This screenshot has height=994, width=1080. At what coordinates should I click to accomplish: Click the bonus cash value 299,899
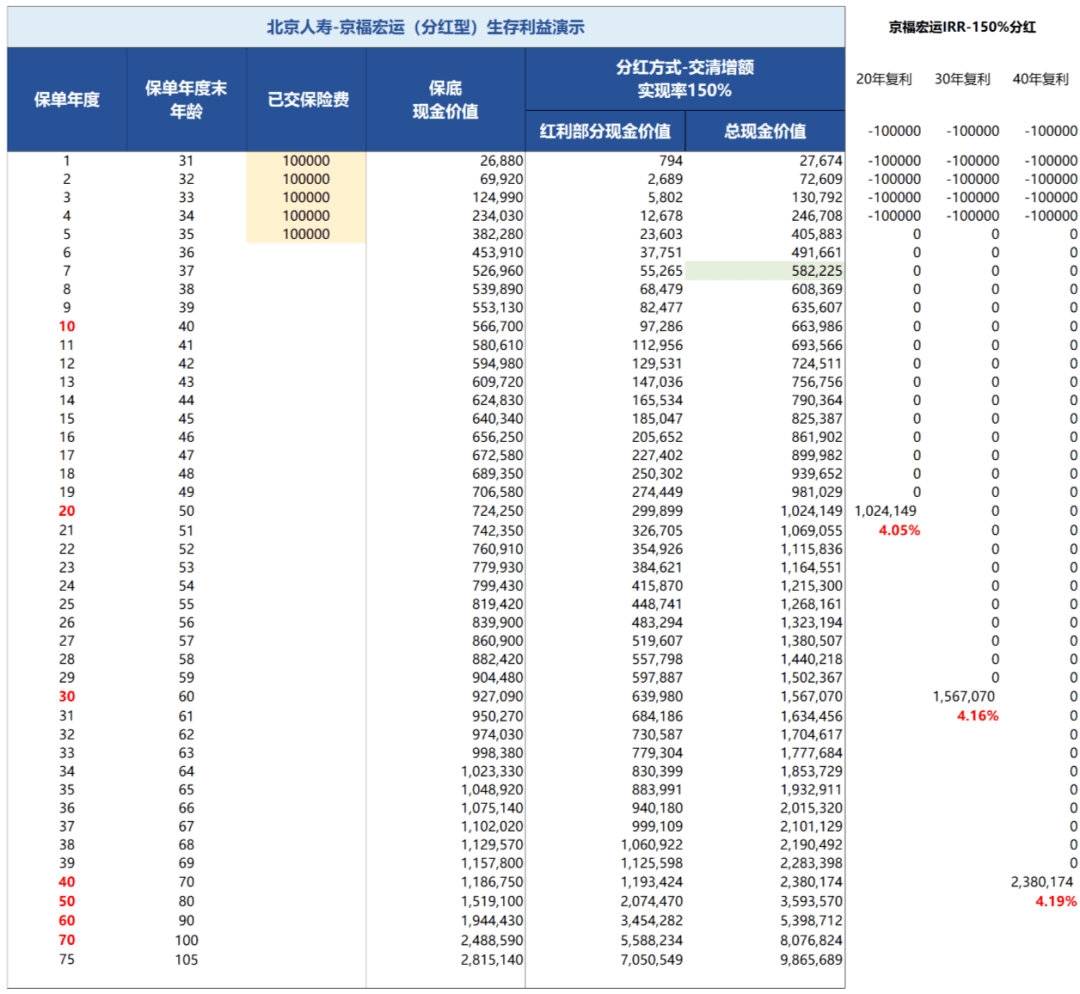pyautogui.click(x=657, y=511)
